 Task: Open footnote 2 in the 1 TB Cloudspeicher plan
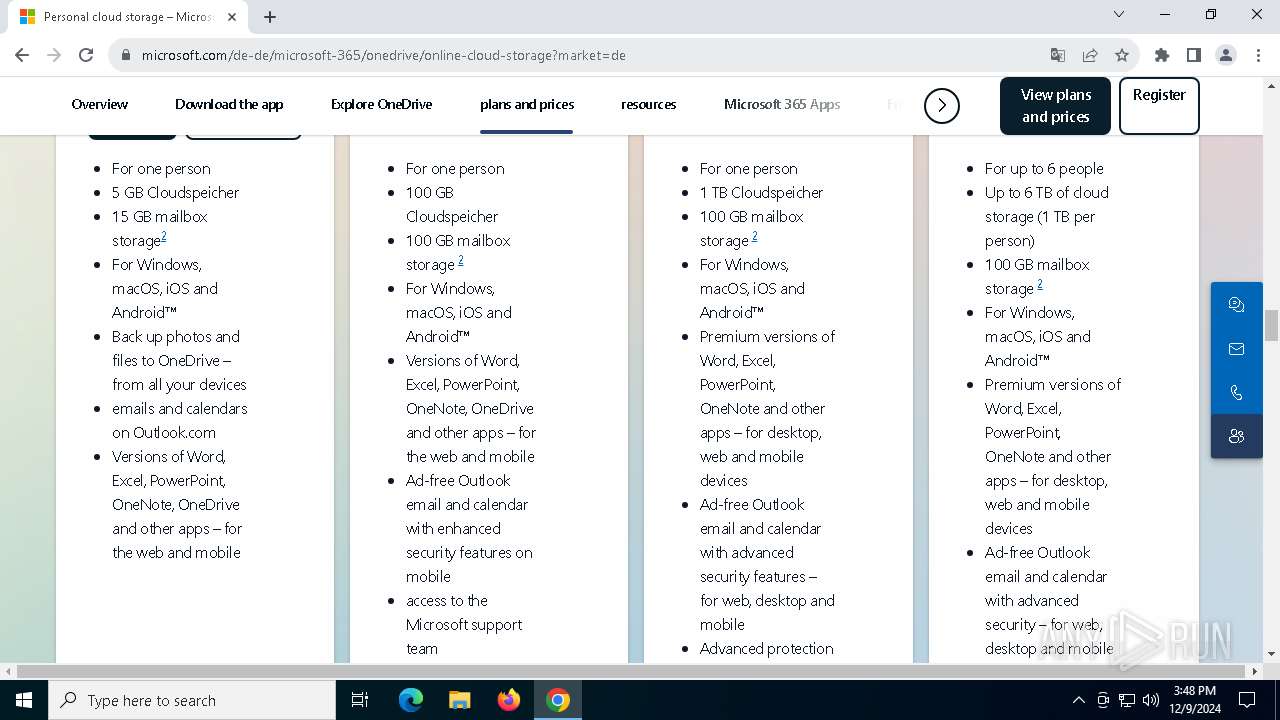coord(754,237)
